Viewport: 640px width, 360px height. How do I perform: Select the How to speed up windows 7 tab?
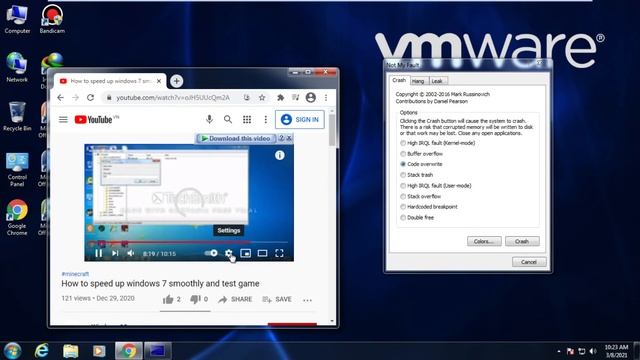(111, 81)
